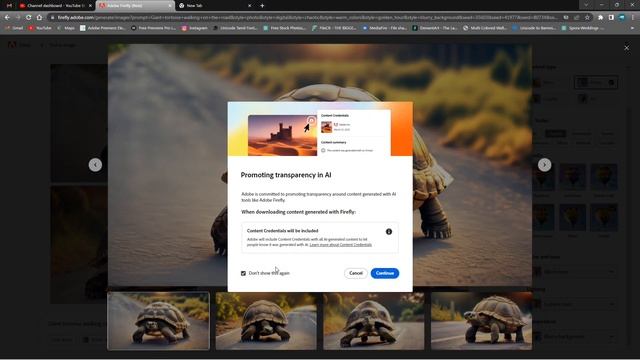
Task: Click the desert castle sample image in the dialog
Action: pos(282,135)
